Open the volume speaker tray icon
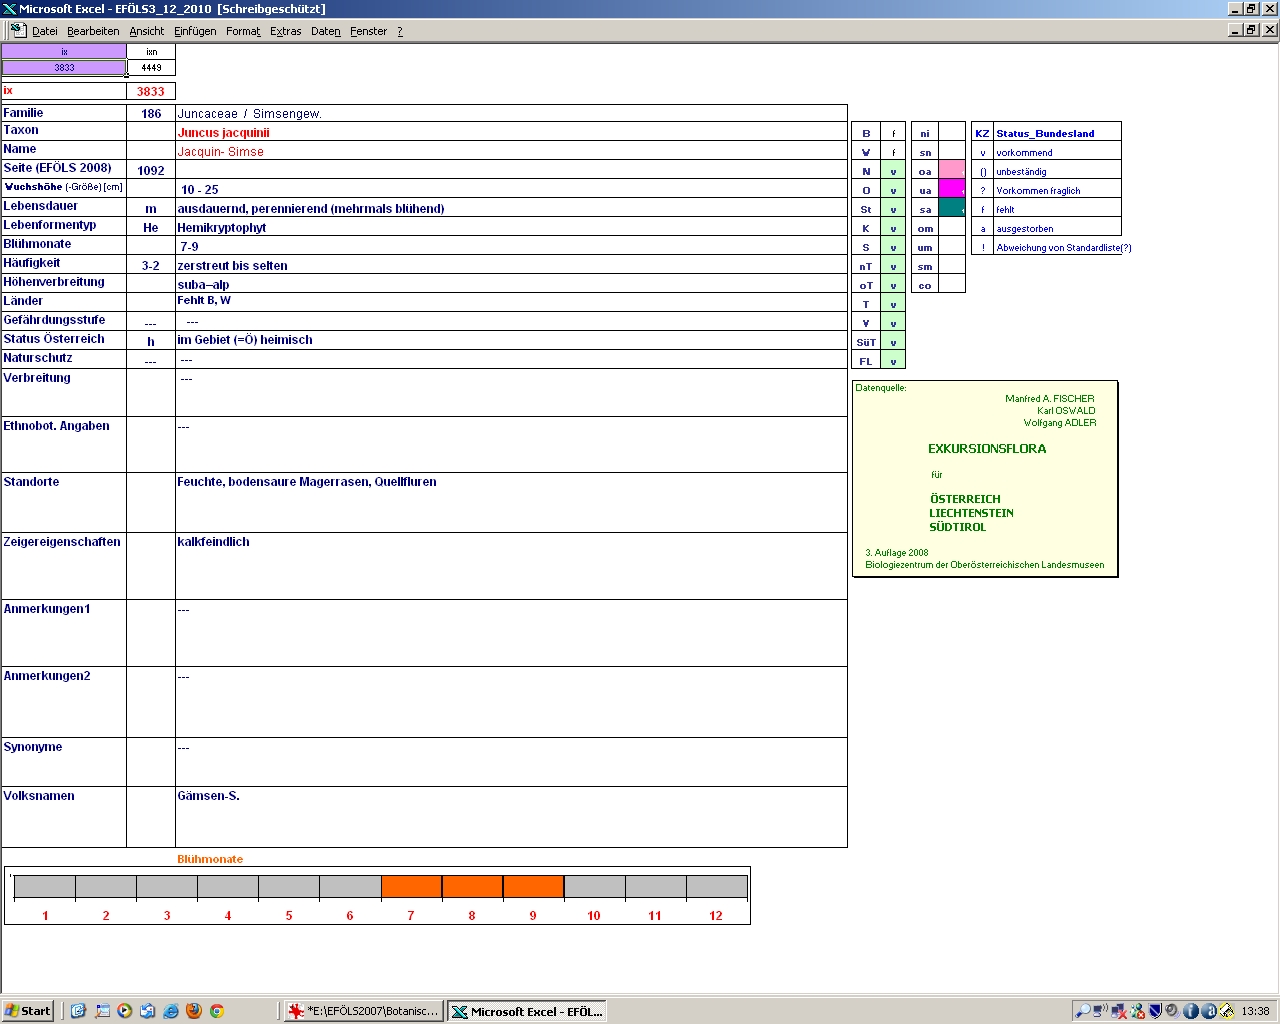 (x=1172, y=1011)
